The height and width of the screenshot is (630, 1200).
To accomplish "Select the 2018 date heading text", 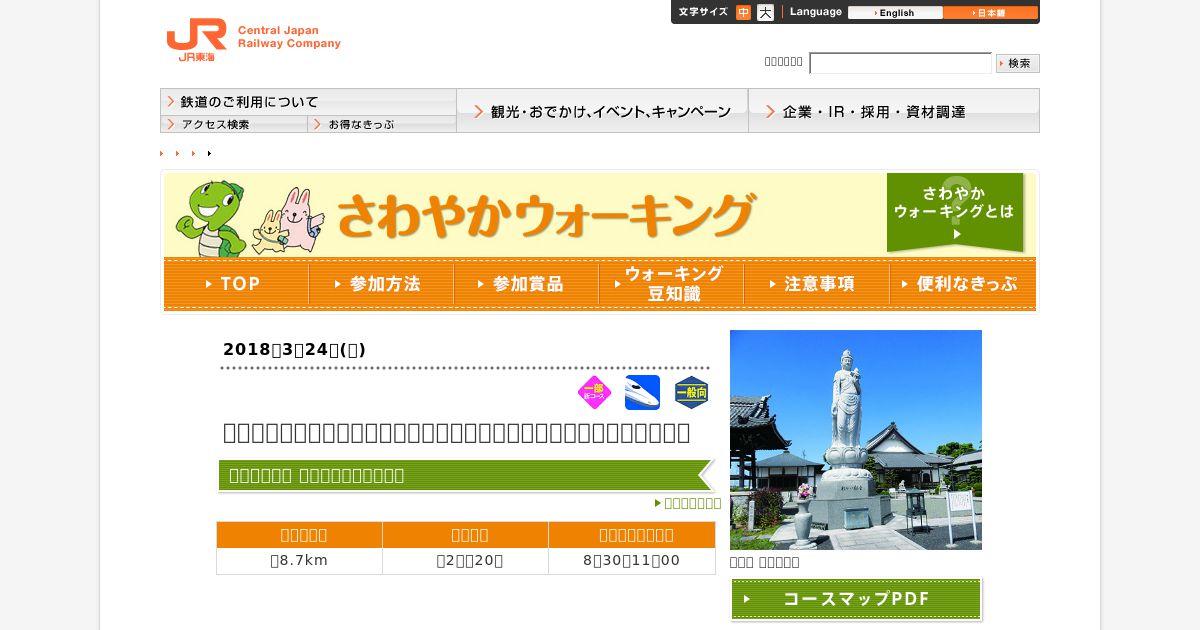I will coord(294,349).
